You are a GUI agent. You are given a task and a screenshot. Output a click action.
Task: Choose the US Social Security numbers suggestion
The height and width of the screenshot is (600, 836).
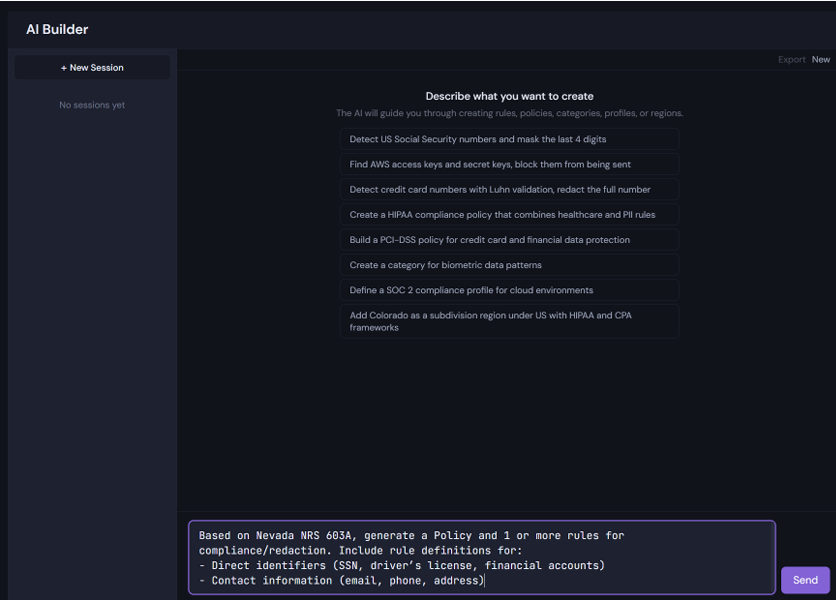[x=509, y=139]
